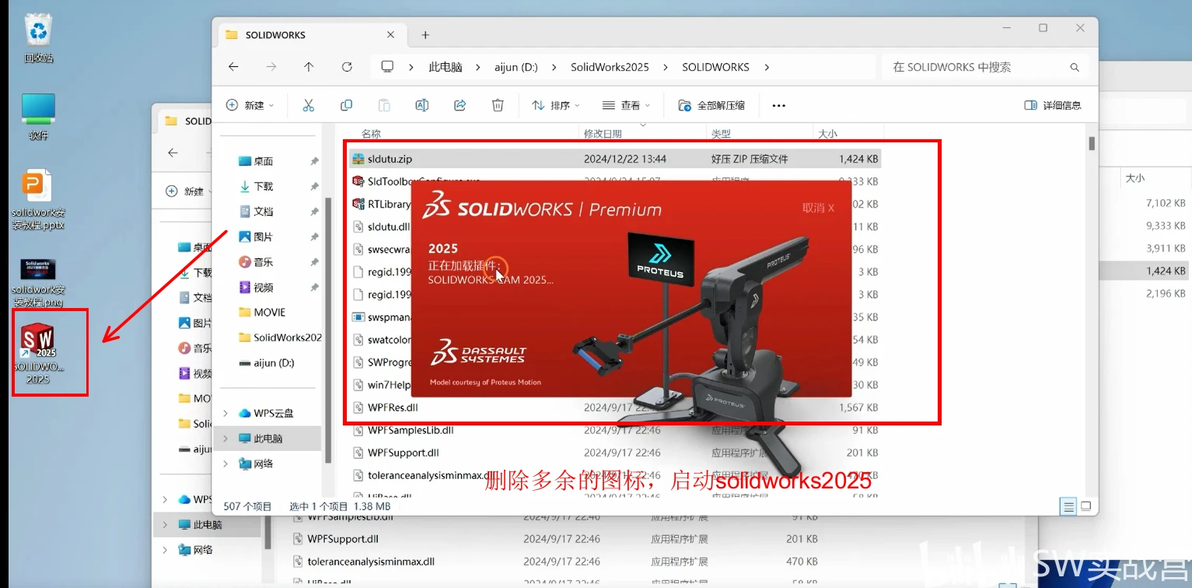Select the SOLIDWORKS tab in front window

[x=312, y=35]
